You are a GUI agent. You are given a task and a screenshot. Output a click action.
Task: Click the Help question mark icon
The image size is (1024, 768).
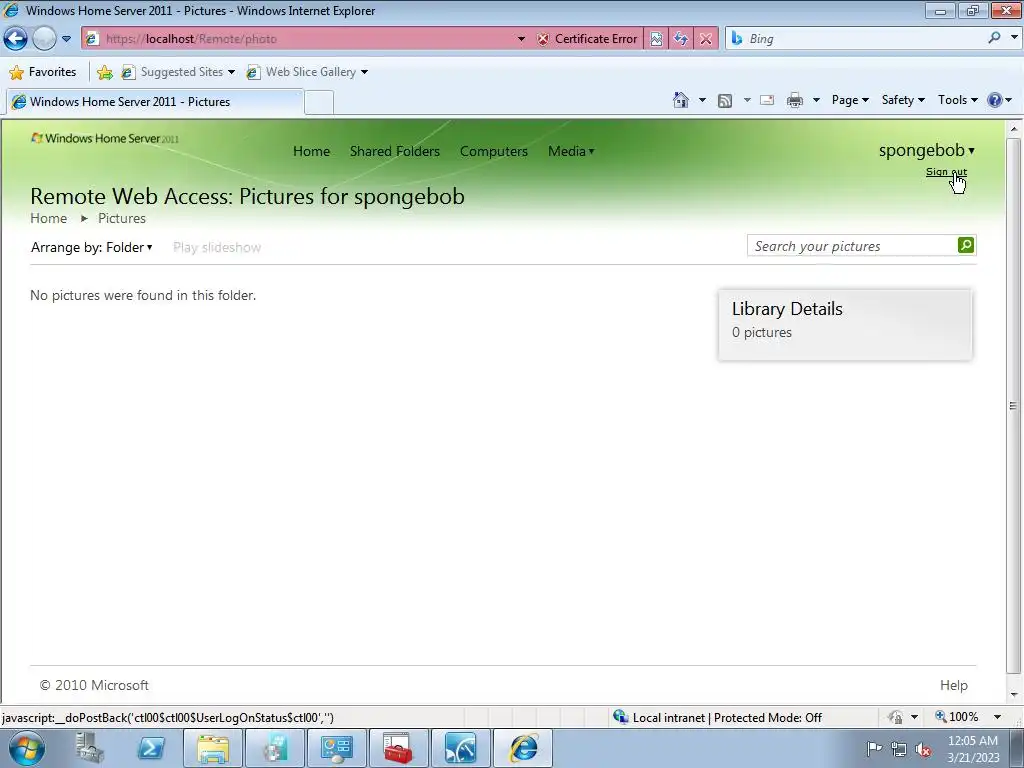(x=995, y=100)
